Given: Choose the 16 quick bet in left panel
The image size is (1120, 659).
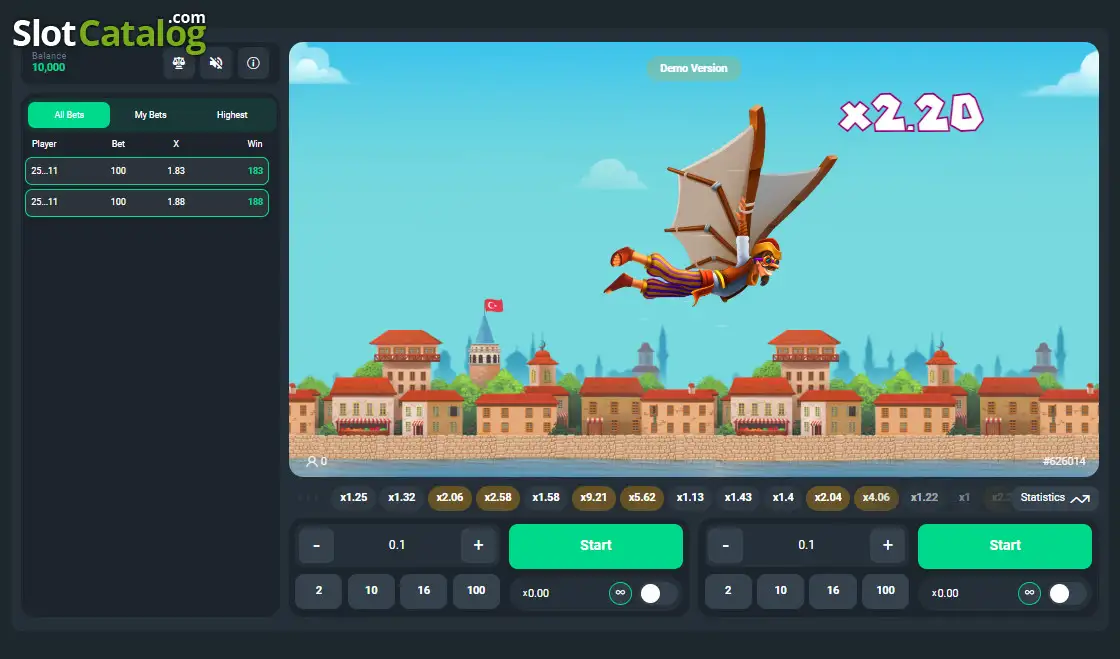Looking at the screenshot, I should 424,591.
